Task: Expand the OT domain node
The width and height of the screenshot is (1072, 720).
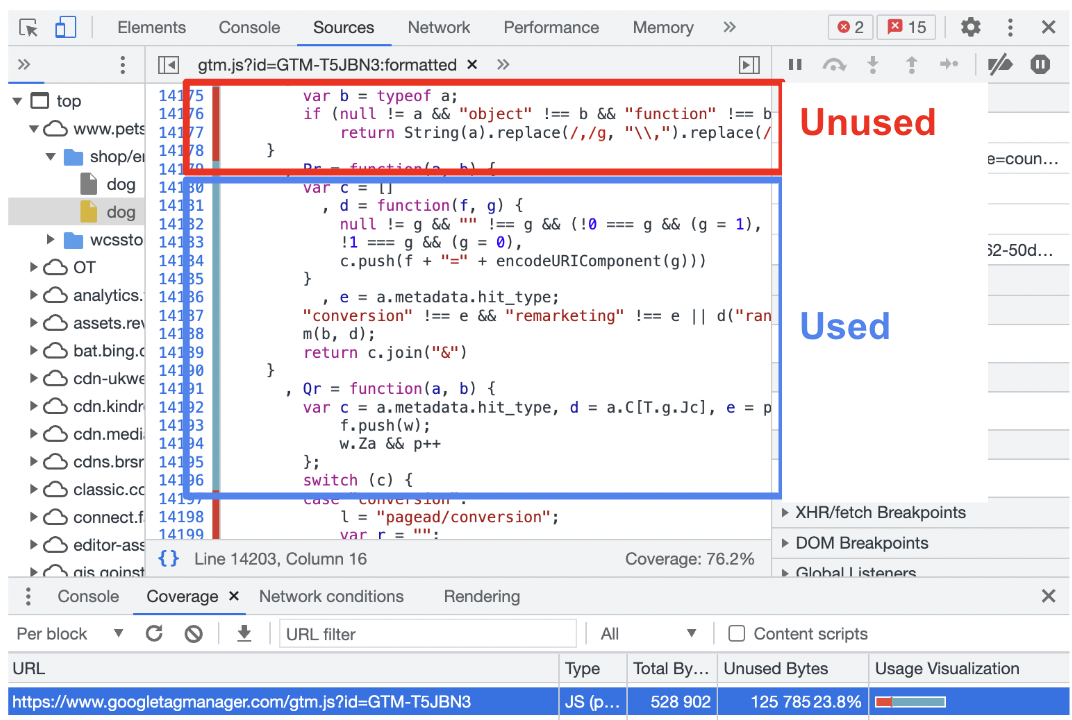Action: (33, 267)
